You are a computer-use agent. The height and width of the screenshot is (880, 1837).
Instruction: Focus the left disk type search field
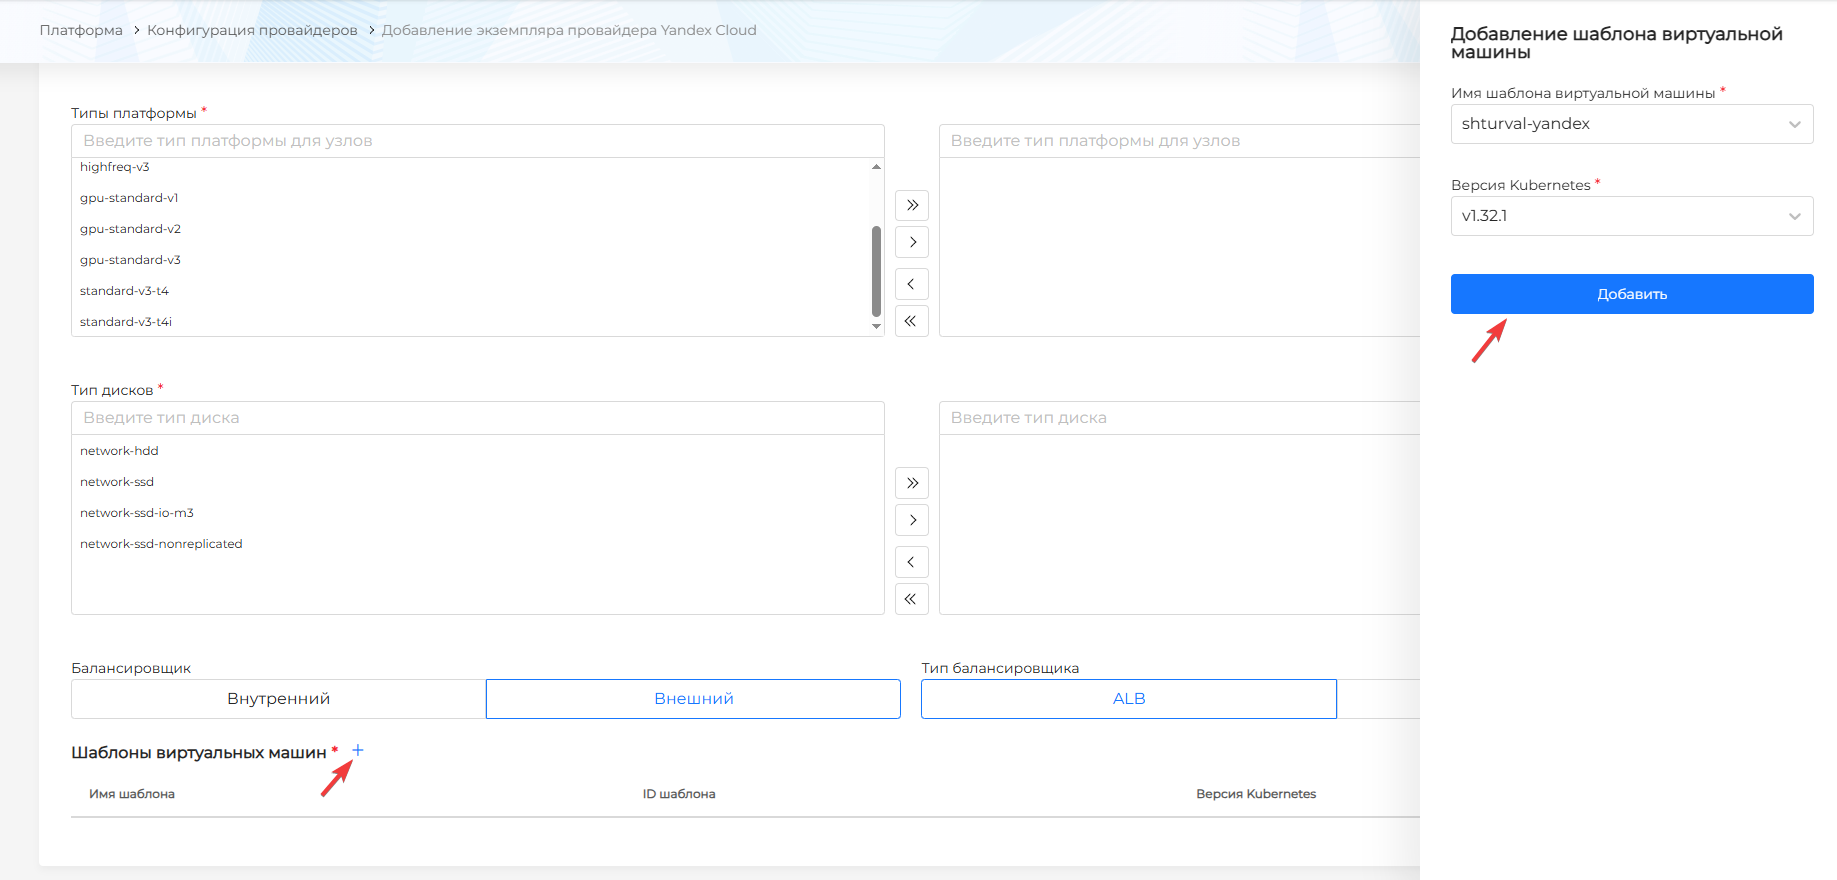click(x=477, y=418)
